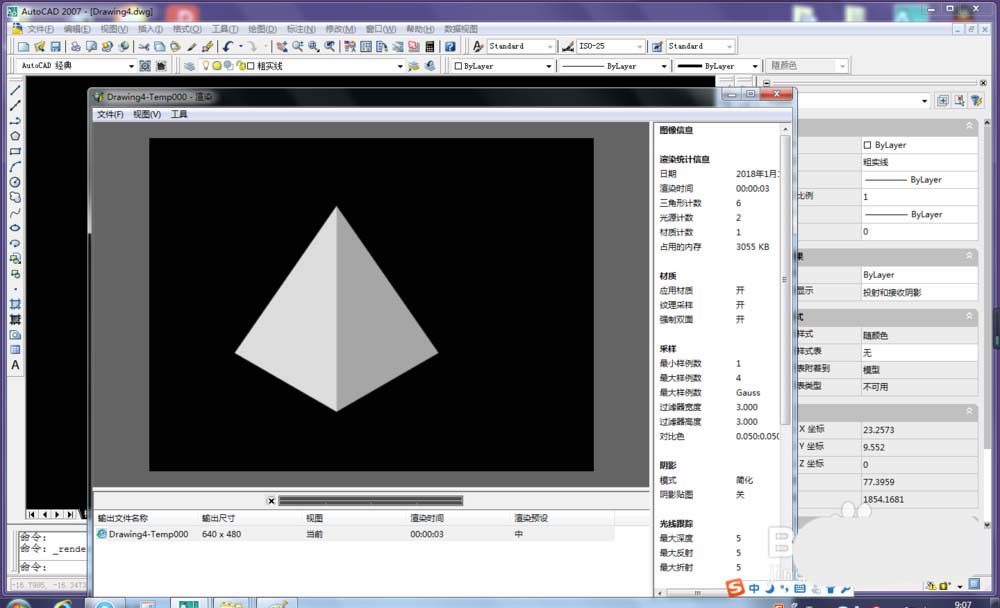Click the Save icon in toolbar
The height and width of the screenshot is (608, 1000).
point(56,46)
